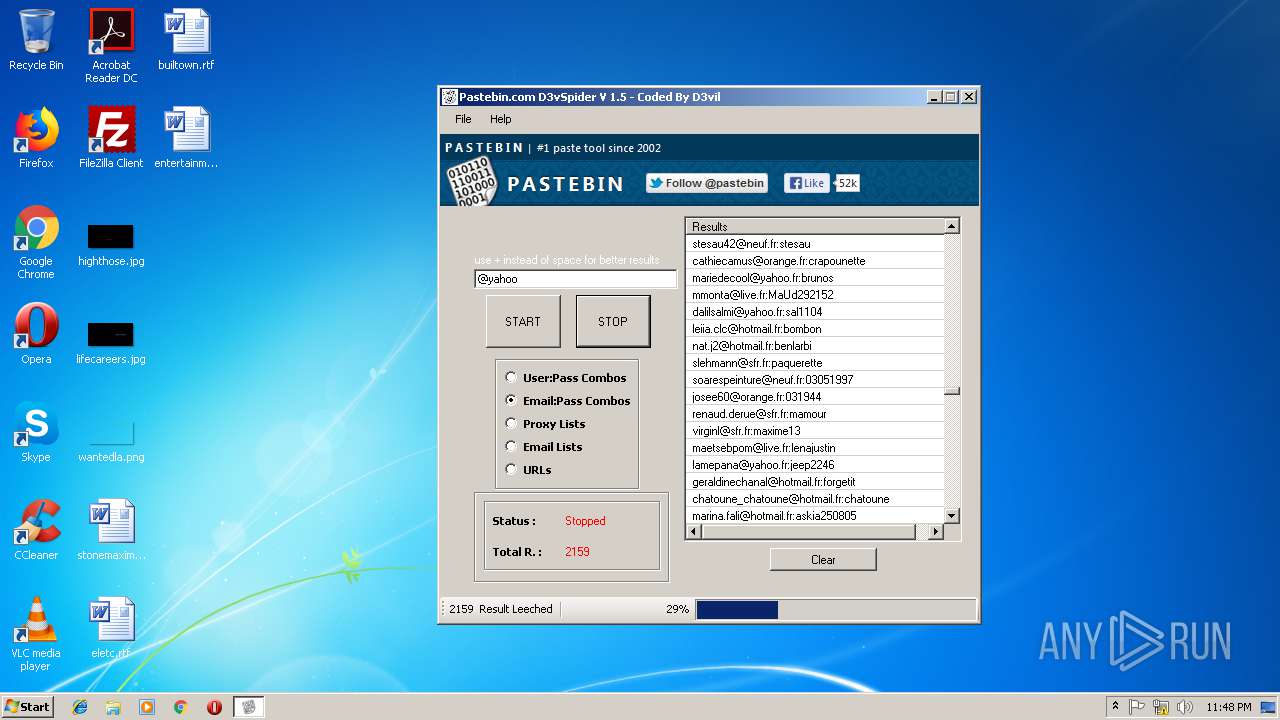Click the results scroll down arrow

(x=952, y=516)
